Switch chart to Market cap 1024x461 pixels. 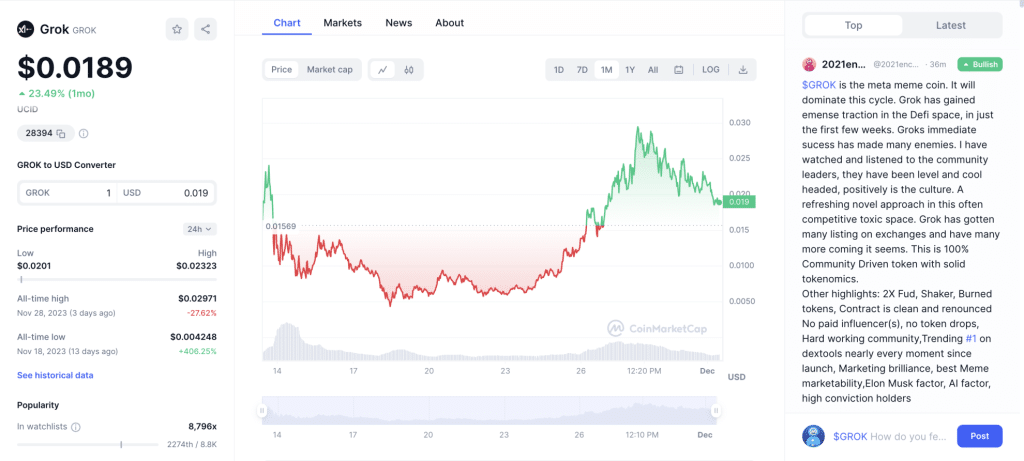point(329,70)
